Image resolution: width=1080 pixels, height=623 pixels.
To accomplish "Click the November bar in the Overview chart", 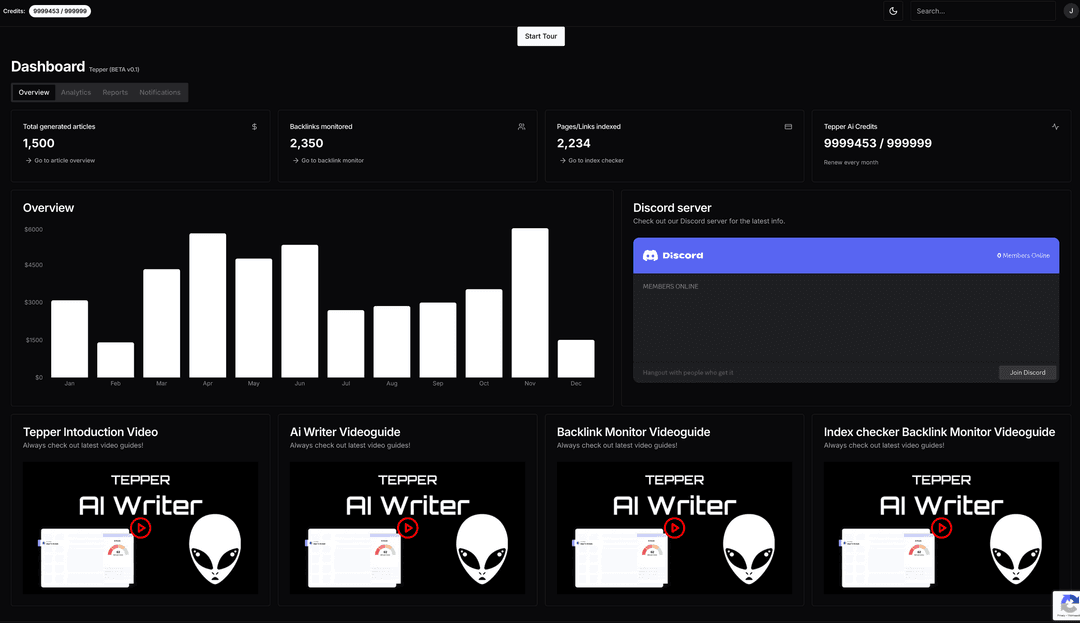I will point(530,303).
